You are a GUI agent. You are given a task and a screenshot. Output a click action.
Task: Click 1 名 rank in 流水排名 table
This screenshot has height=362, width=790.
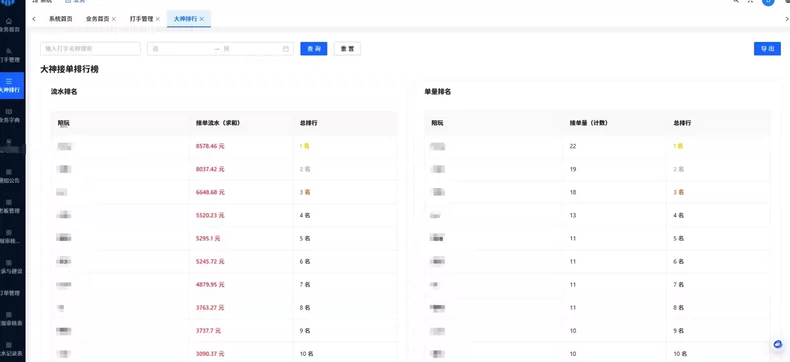click(304, 146)
